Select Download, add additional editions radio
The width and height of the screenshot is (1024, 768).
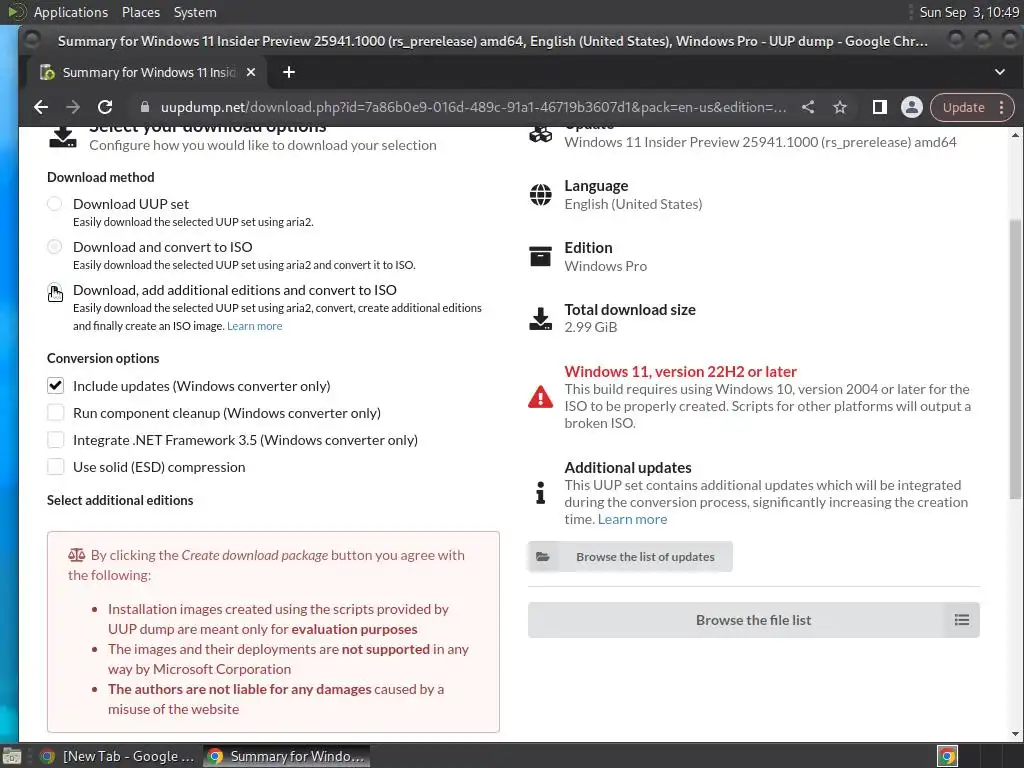55,290
